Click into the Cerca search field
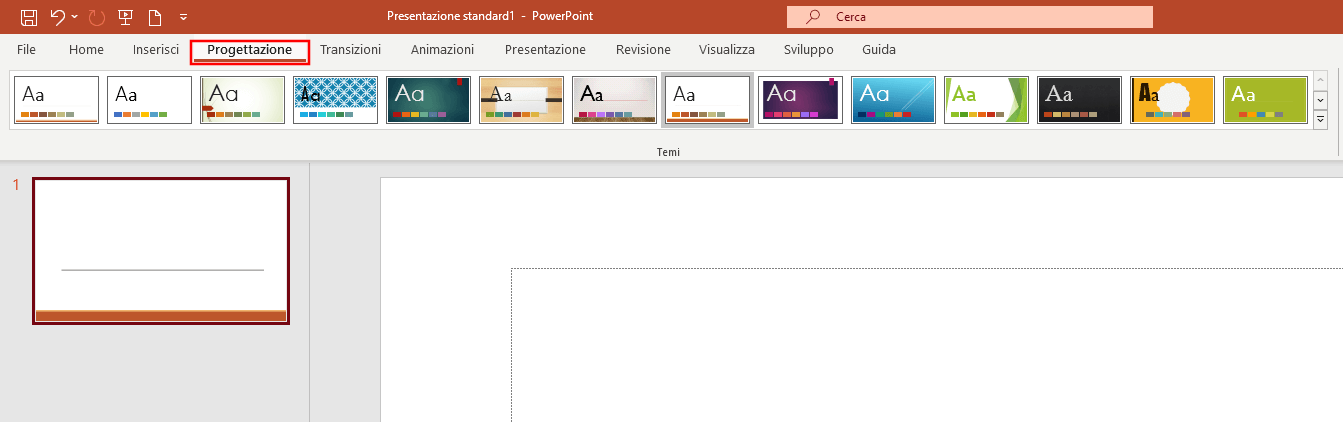 (x=970, y=17)
